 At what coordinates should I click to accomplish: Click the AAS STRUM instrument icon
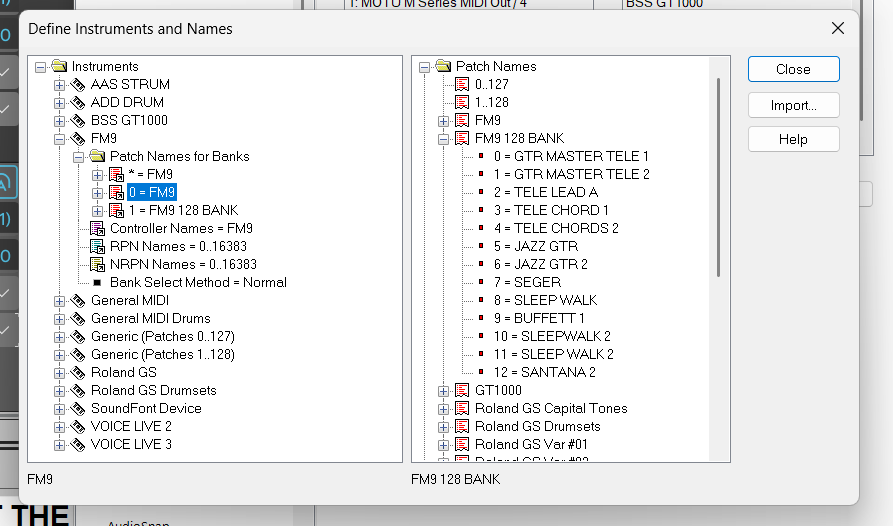[x=78, y=85]
